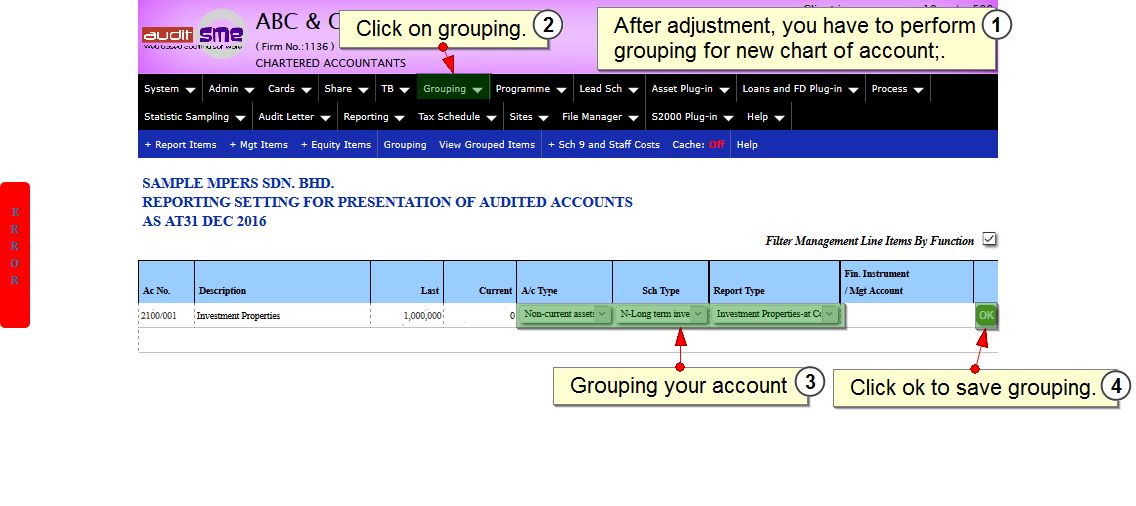Open the Tax Schedule menu
The height and width of the screenshot is (506, 1136).
coord(456,117)
